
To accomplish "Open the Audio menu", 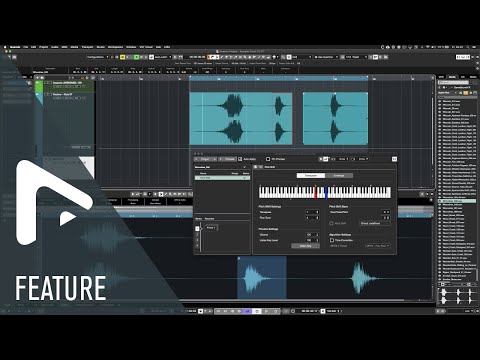I will coord(55,47).
